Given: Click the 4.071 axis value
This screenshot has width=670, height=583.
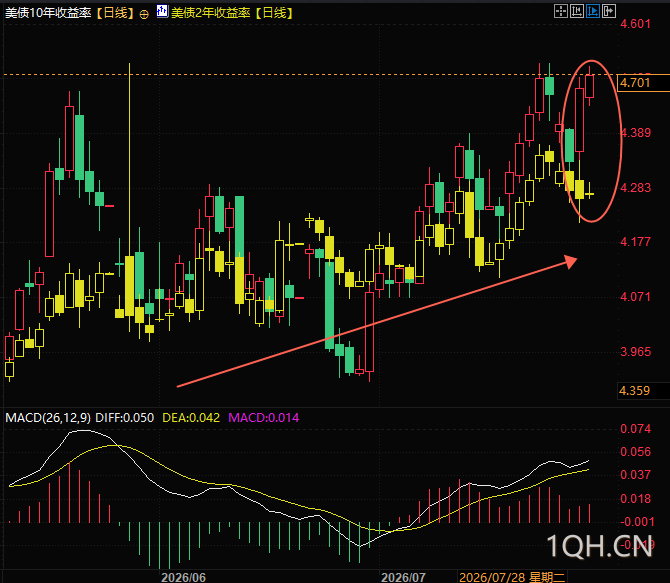Looking at the screenshot, I should click(635, 297).
